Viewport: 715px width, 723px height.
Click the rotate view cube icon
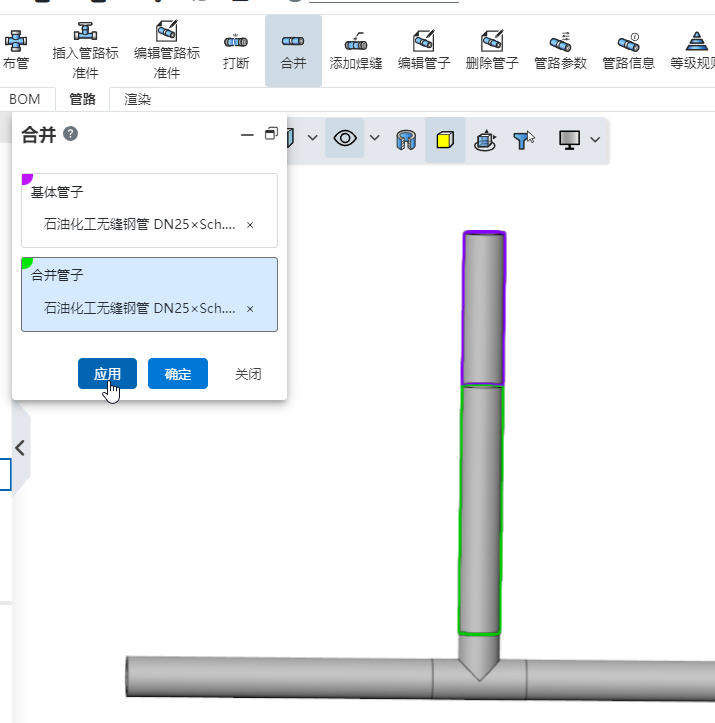[485, 140]
